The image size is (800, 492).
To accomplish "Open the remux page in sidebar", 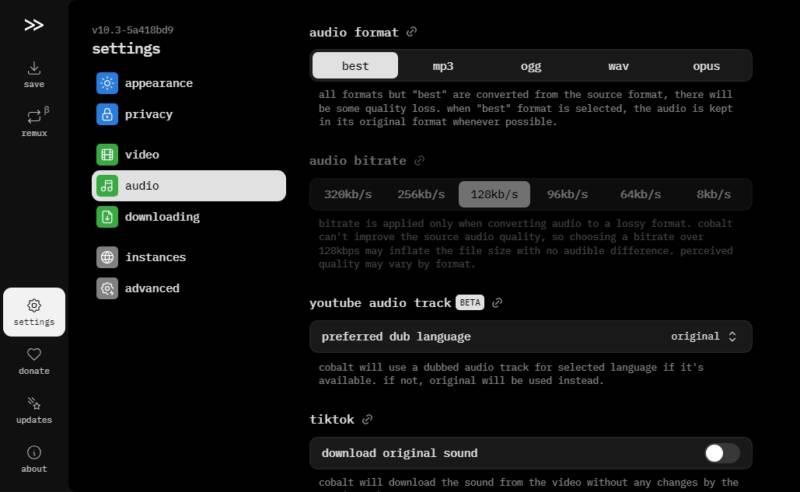I will click(34, 123).
